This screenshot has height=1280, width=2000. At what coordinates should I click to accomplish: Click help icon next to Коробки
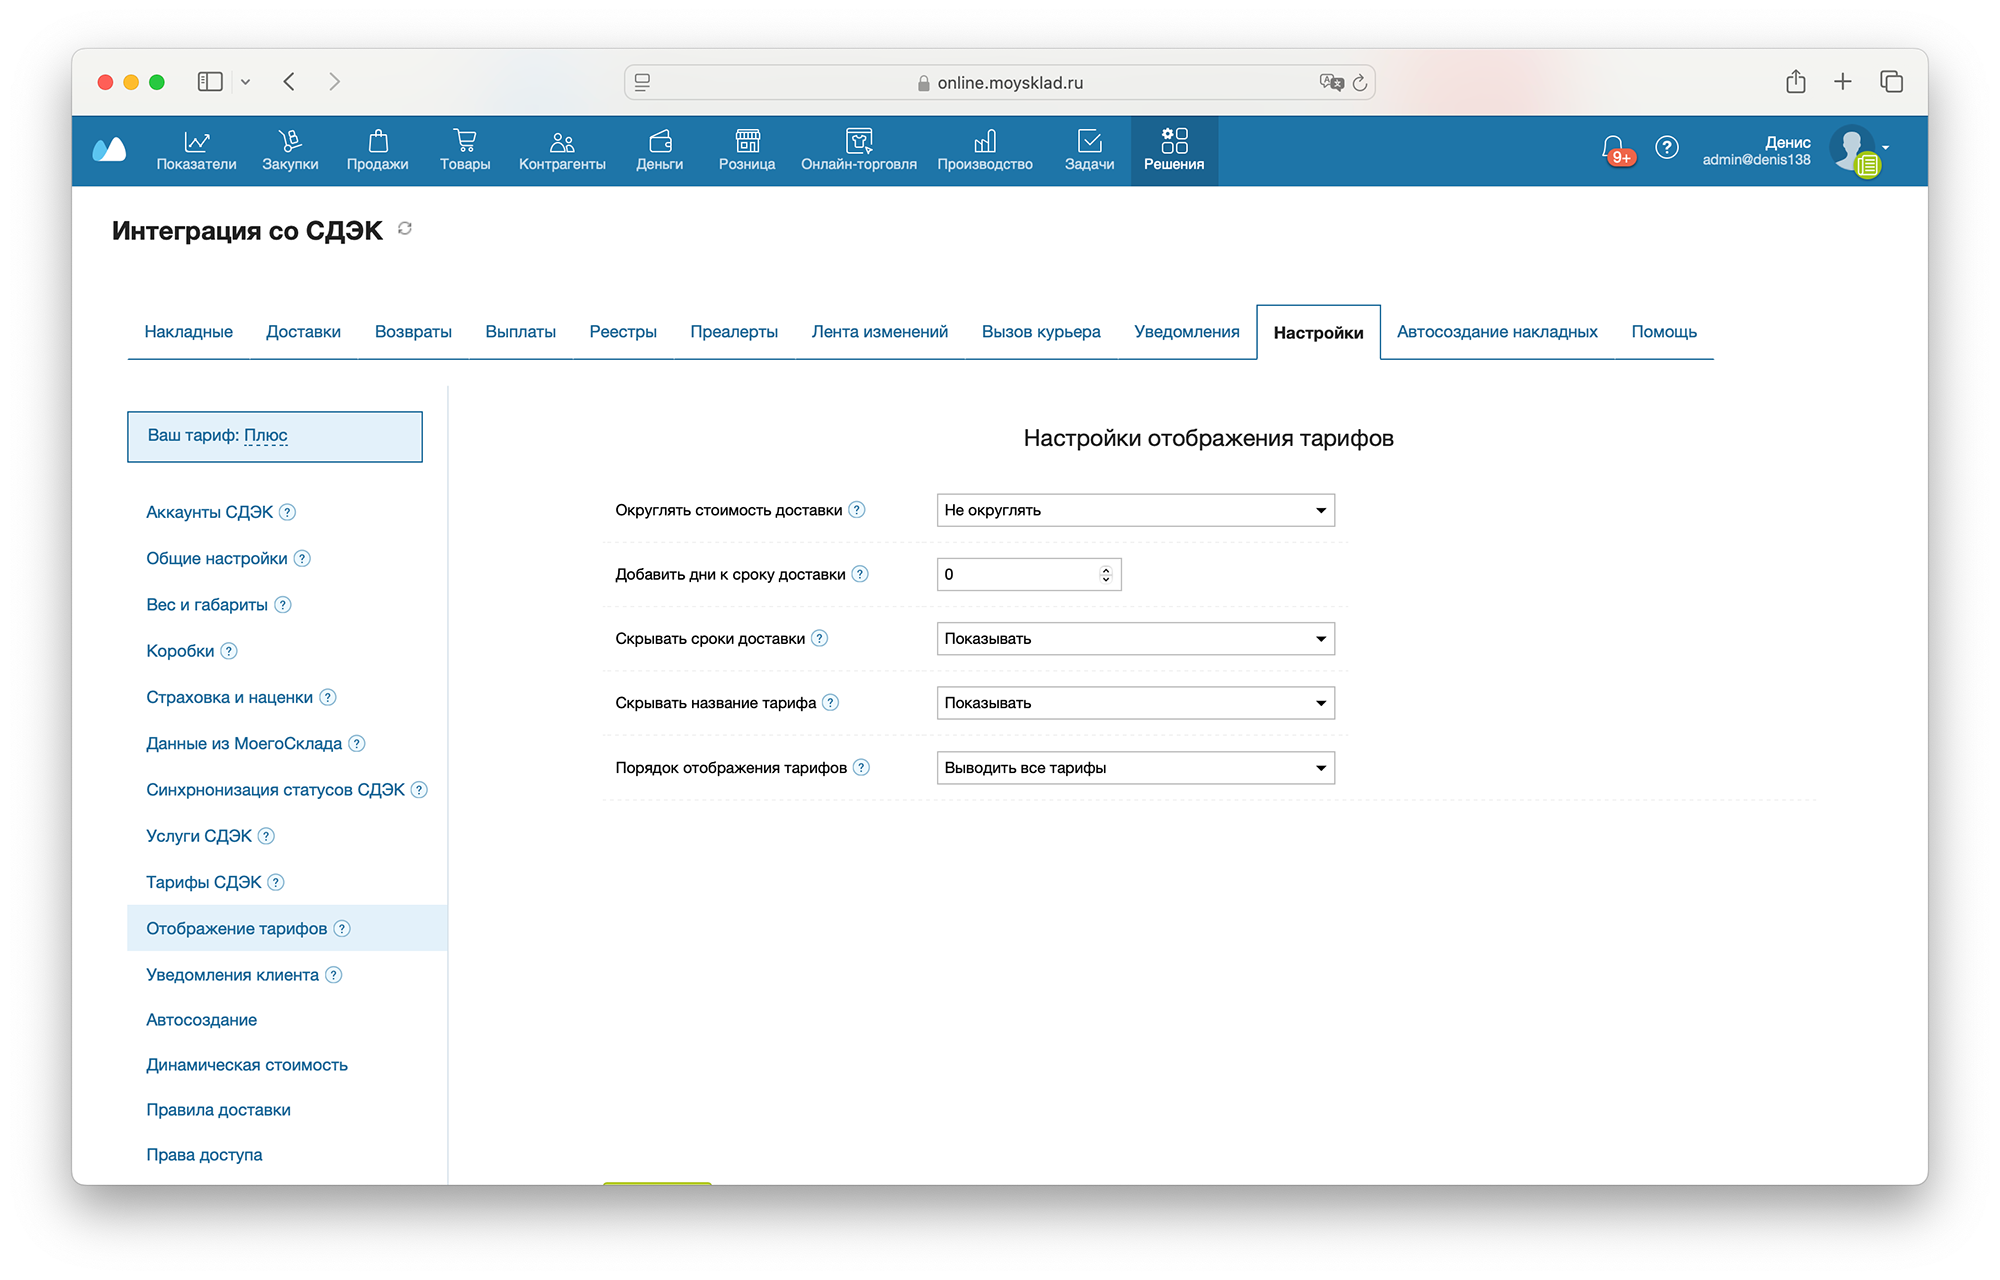click(229, 651)
